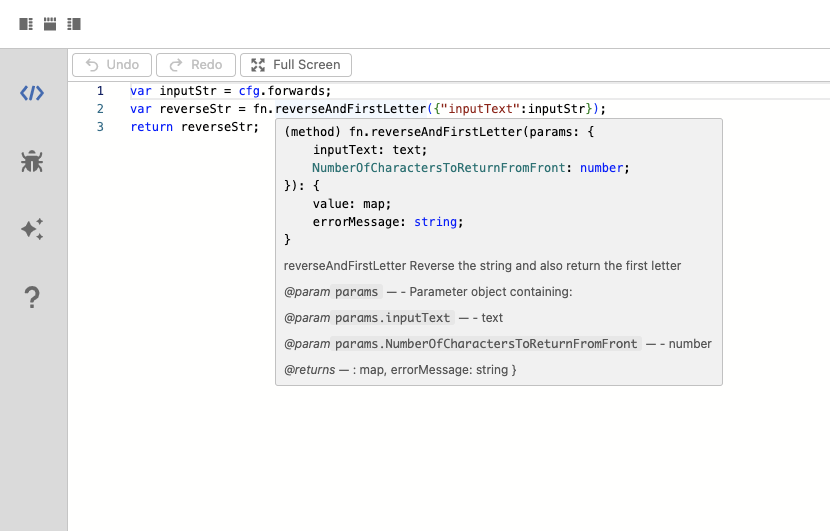The height and width of the screenshot is (531, 830).
Task: Click the @returns line in tooltip
Action: (x=400, y=370)
